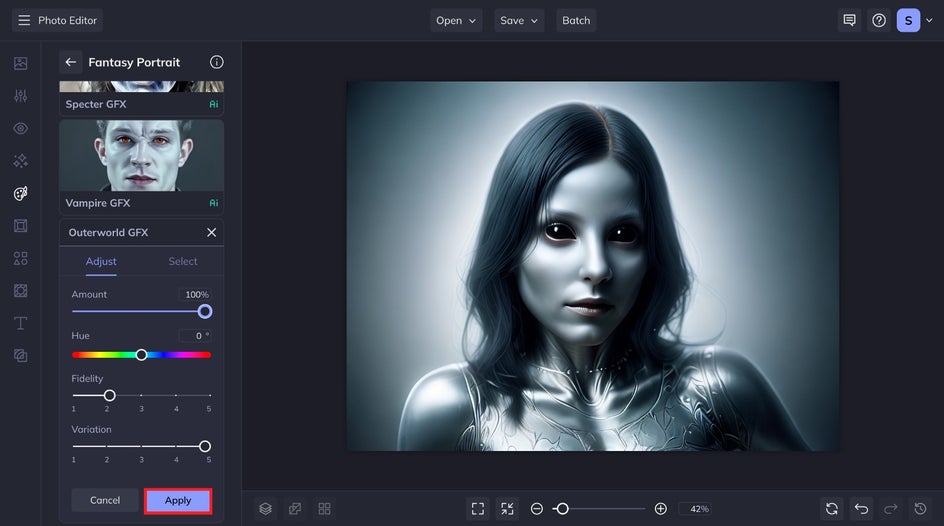
Task: Open the Image Manager sidebar icon
Action: 20,63
